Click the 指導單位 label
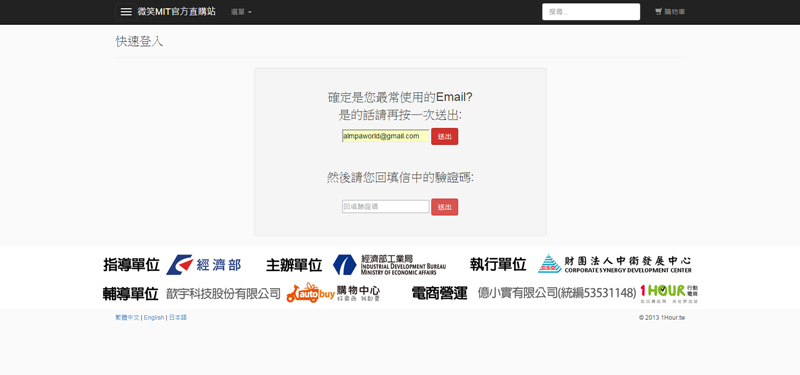The height and width of the screenshot is (375, 800). [132, 265]
